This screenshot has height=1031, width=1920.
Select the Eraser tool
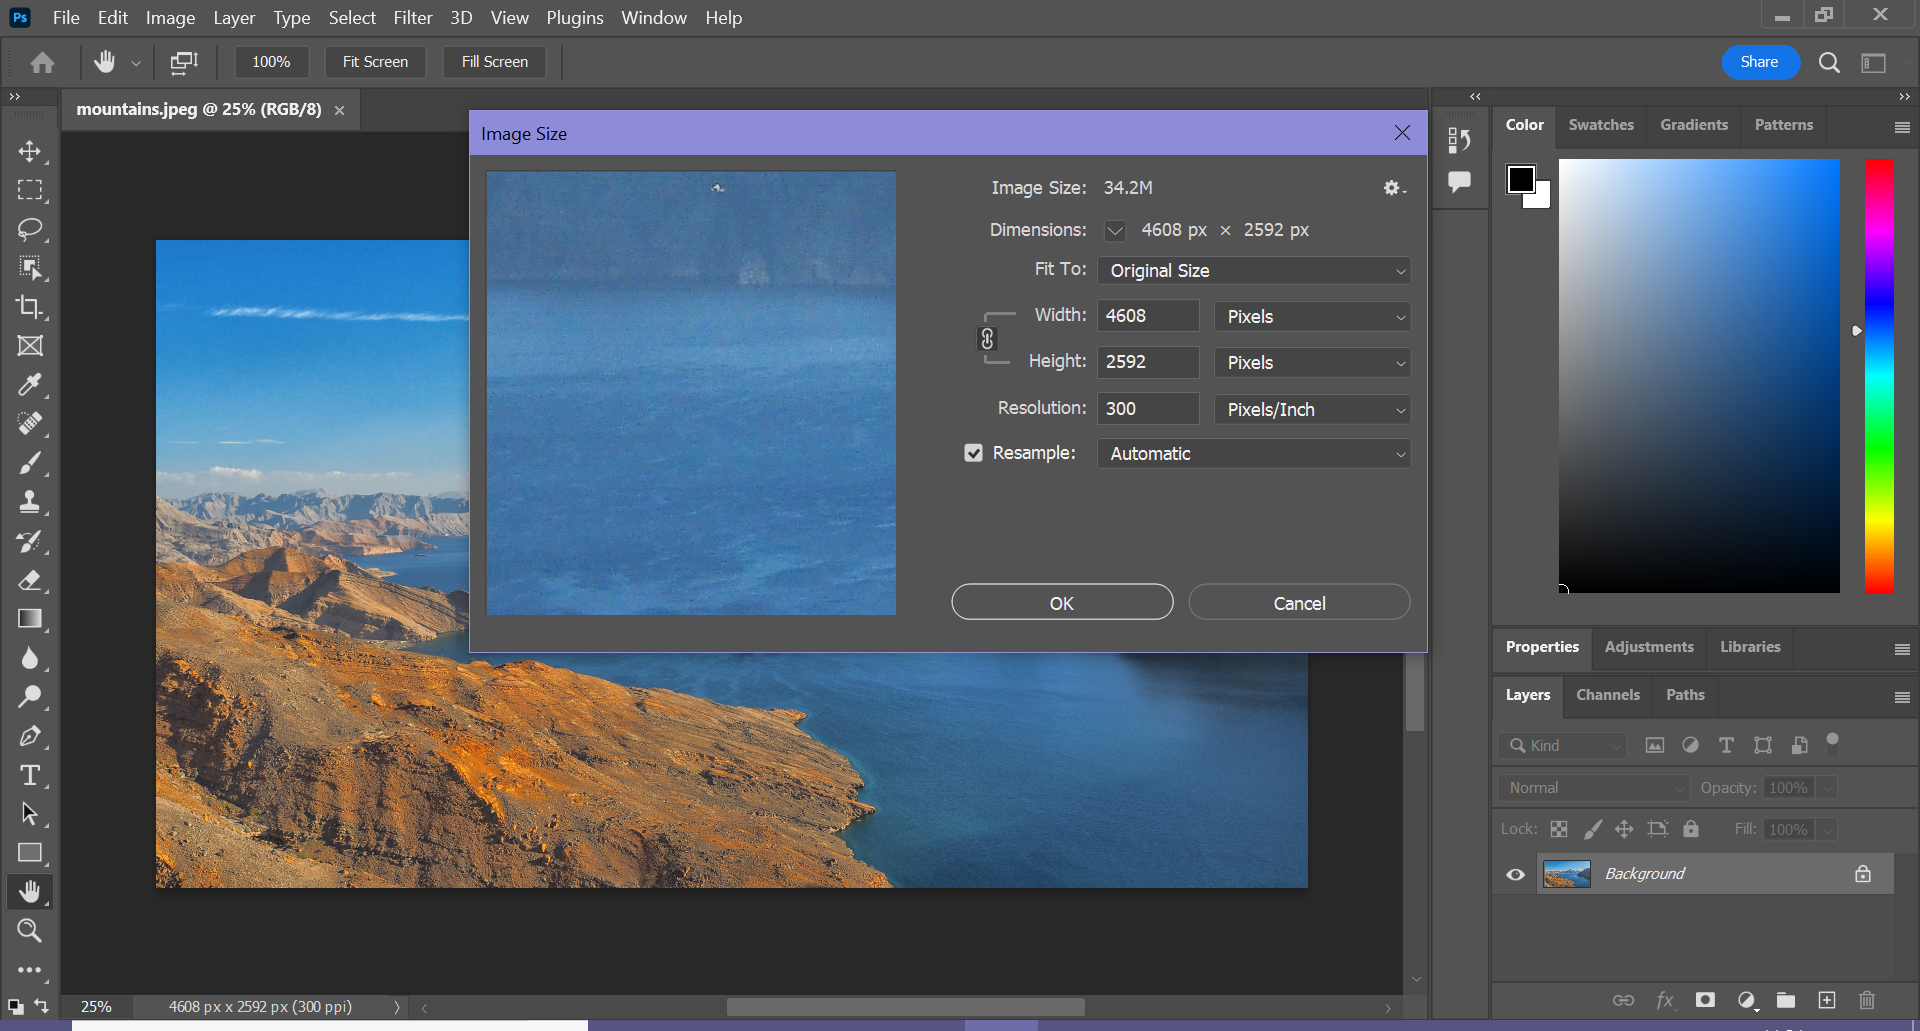pos(30,580)
